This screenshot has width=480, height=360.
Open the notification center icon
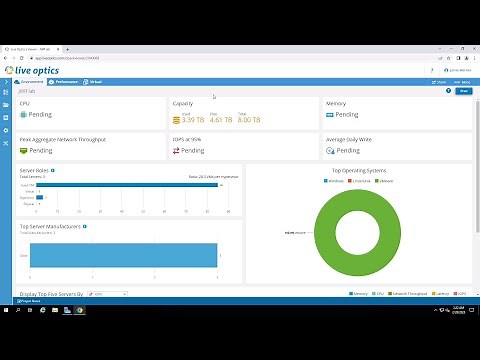(472, 310)
